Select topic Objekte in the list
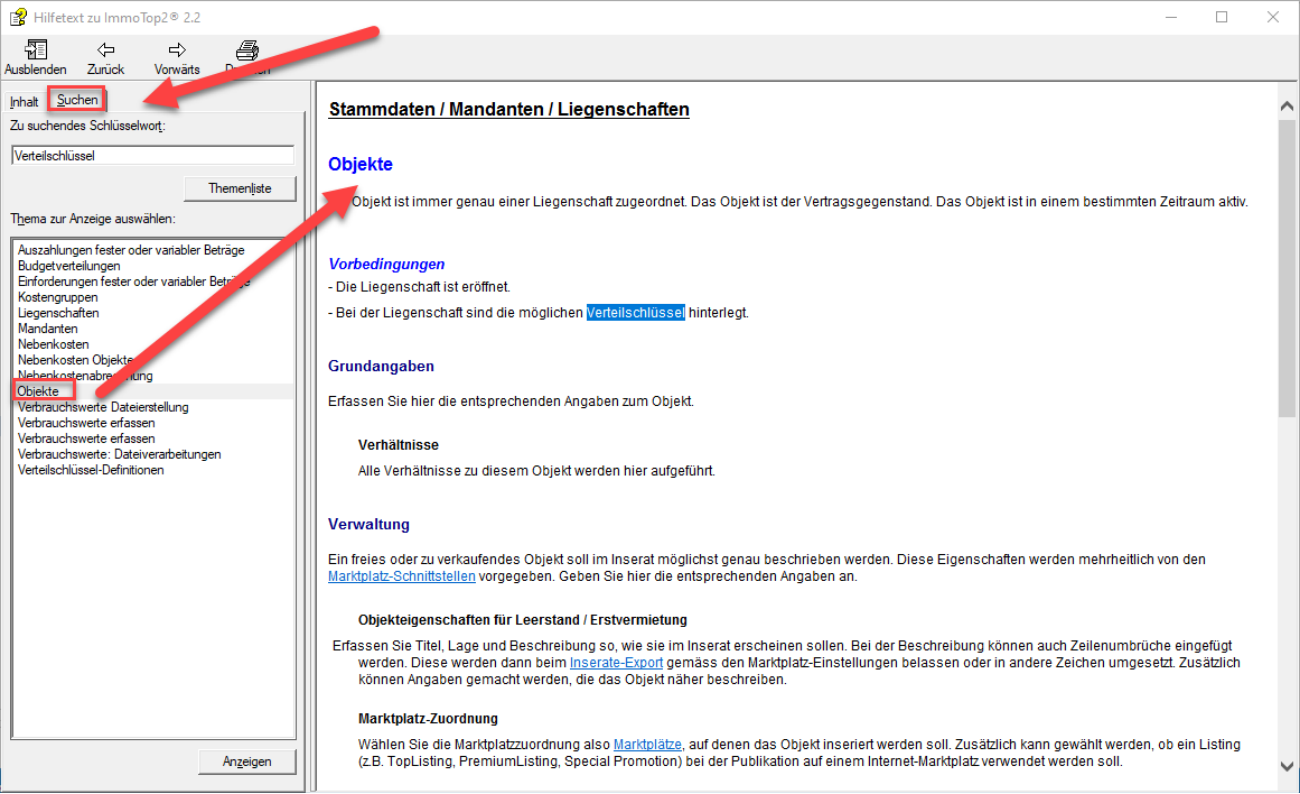Image resolution: width=1300 pixels, height=794 pixels. tap(38, 391)
